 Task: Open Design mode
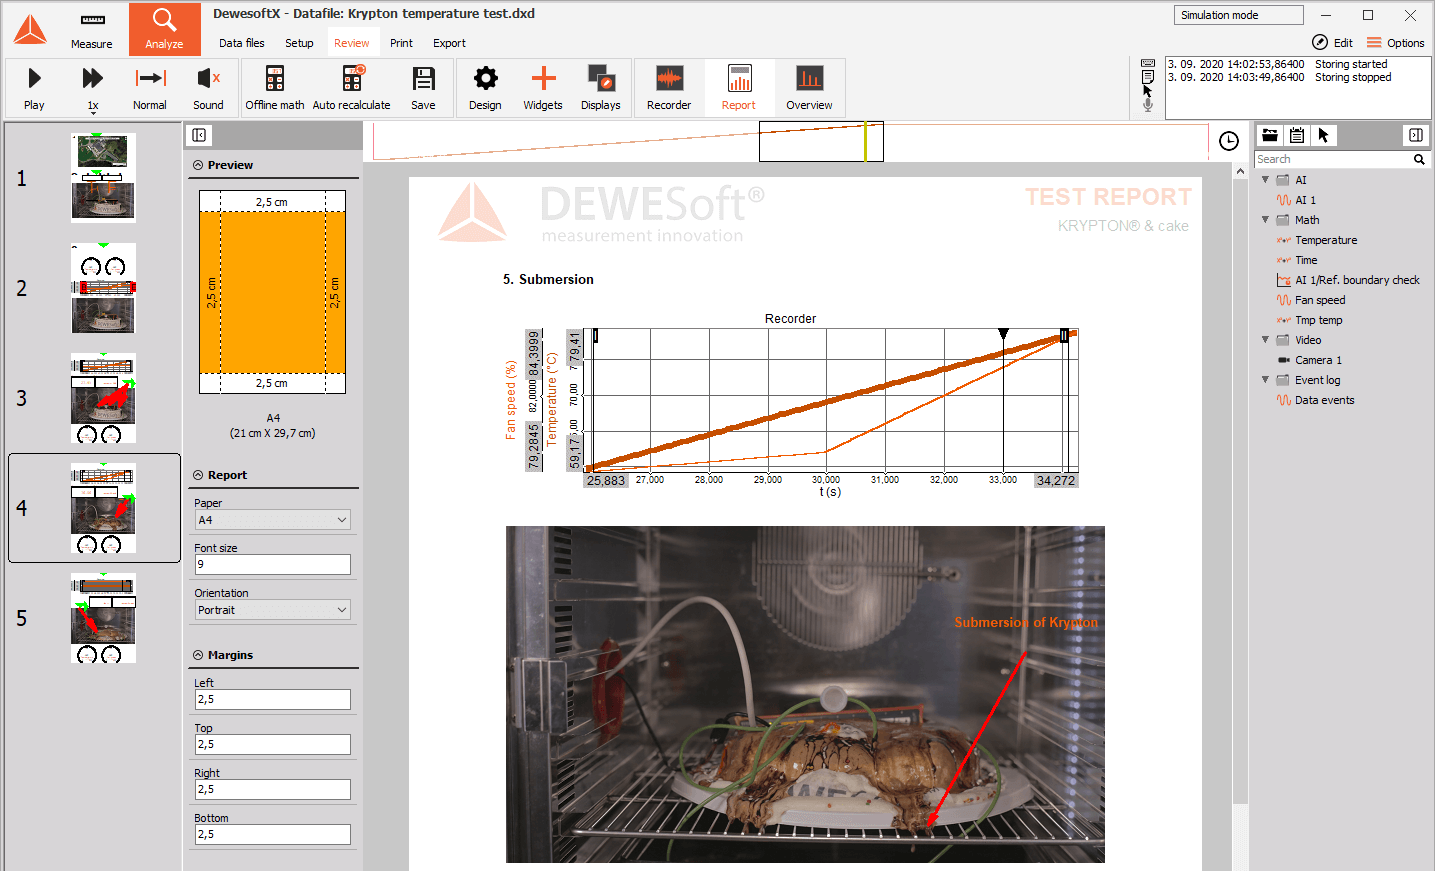click(485, 88)
